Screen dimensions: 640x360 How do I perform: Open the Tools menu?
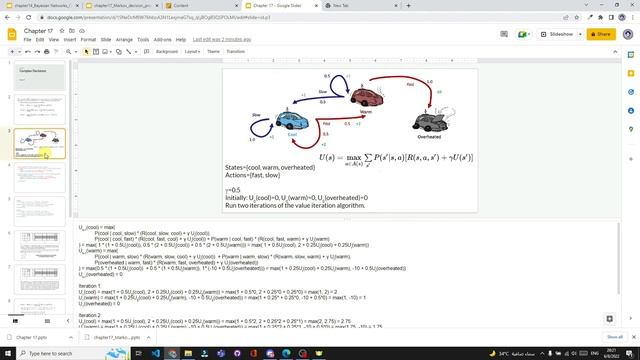point(143,40)
